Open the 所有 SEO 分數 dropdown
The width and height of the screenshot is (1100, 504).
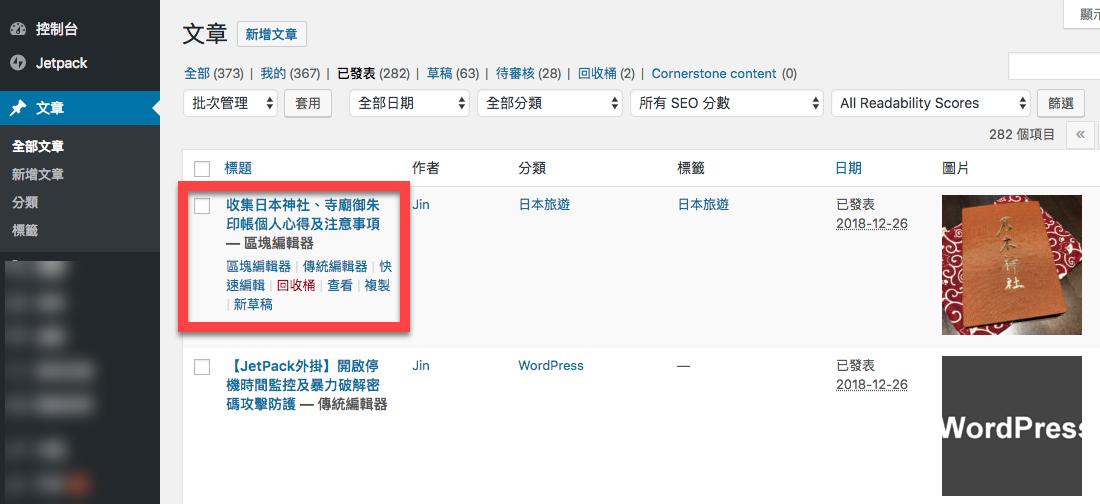click(727, 103)
